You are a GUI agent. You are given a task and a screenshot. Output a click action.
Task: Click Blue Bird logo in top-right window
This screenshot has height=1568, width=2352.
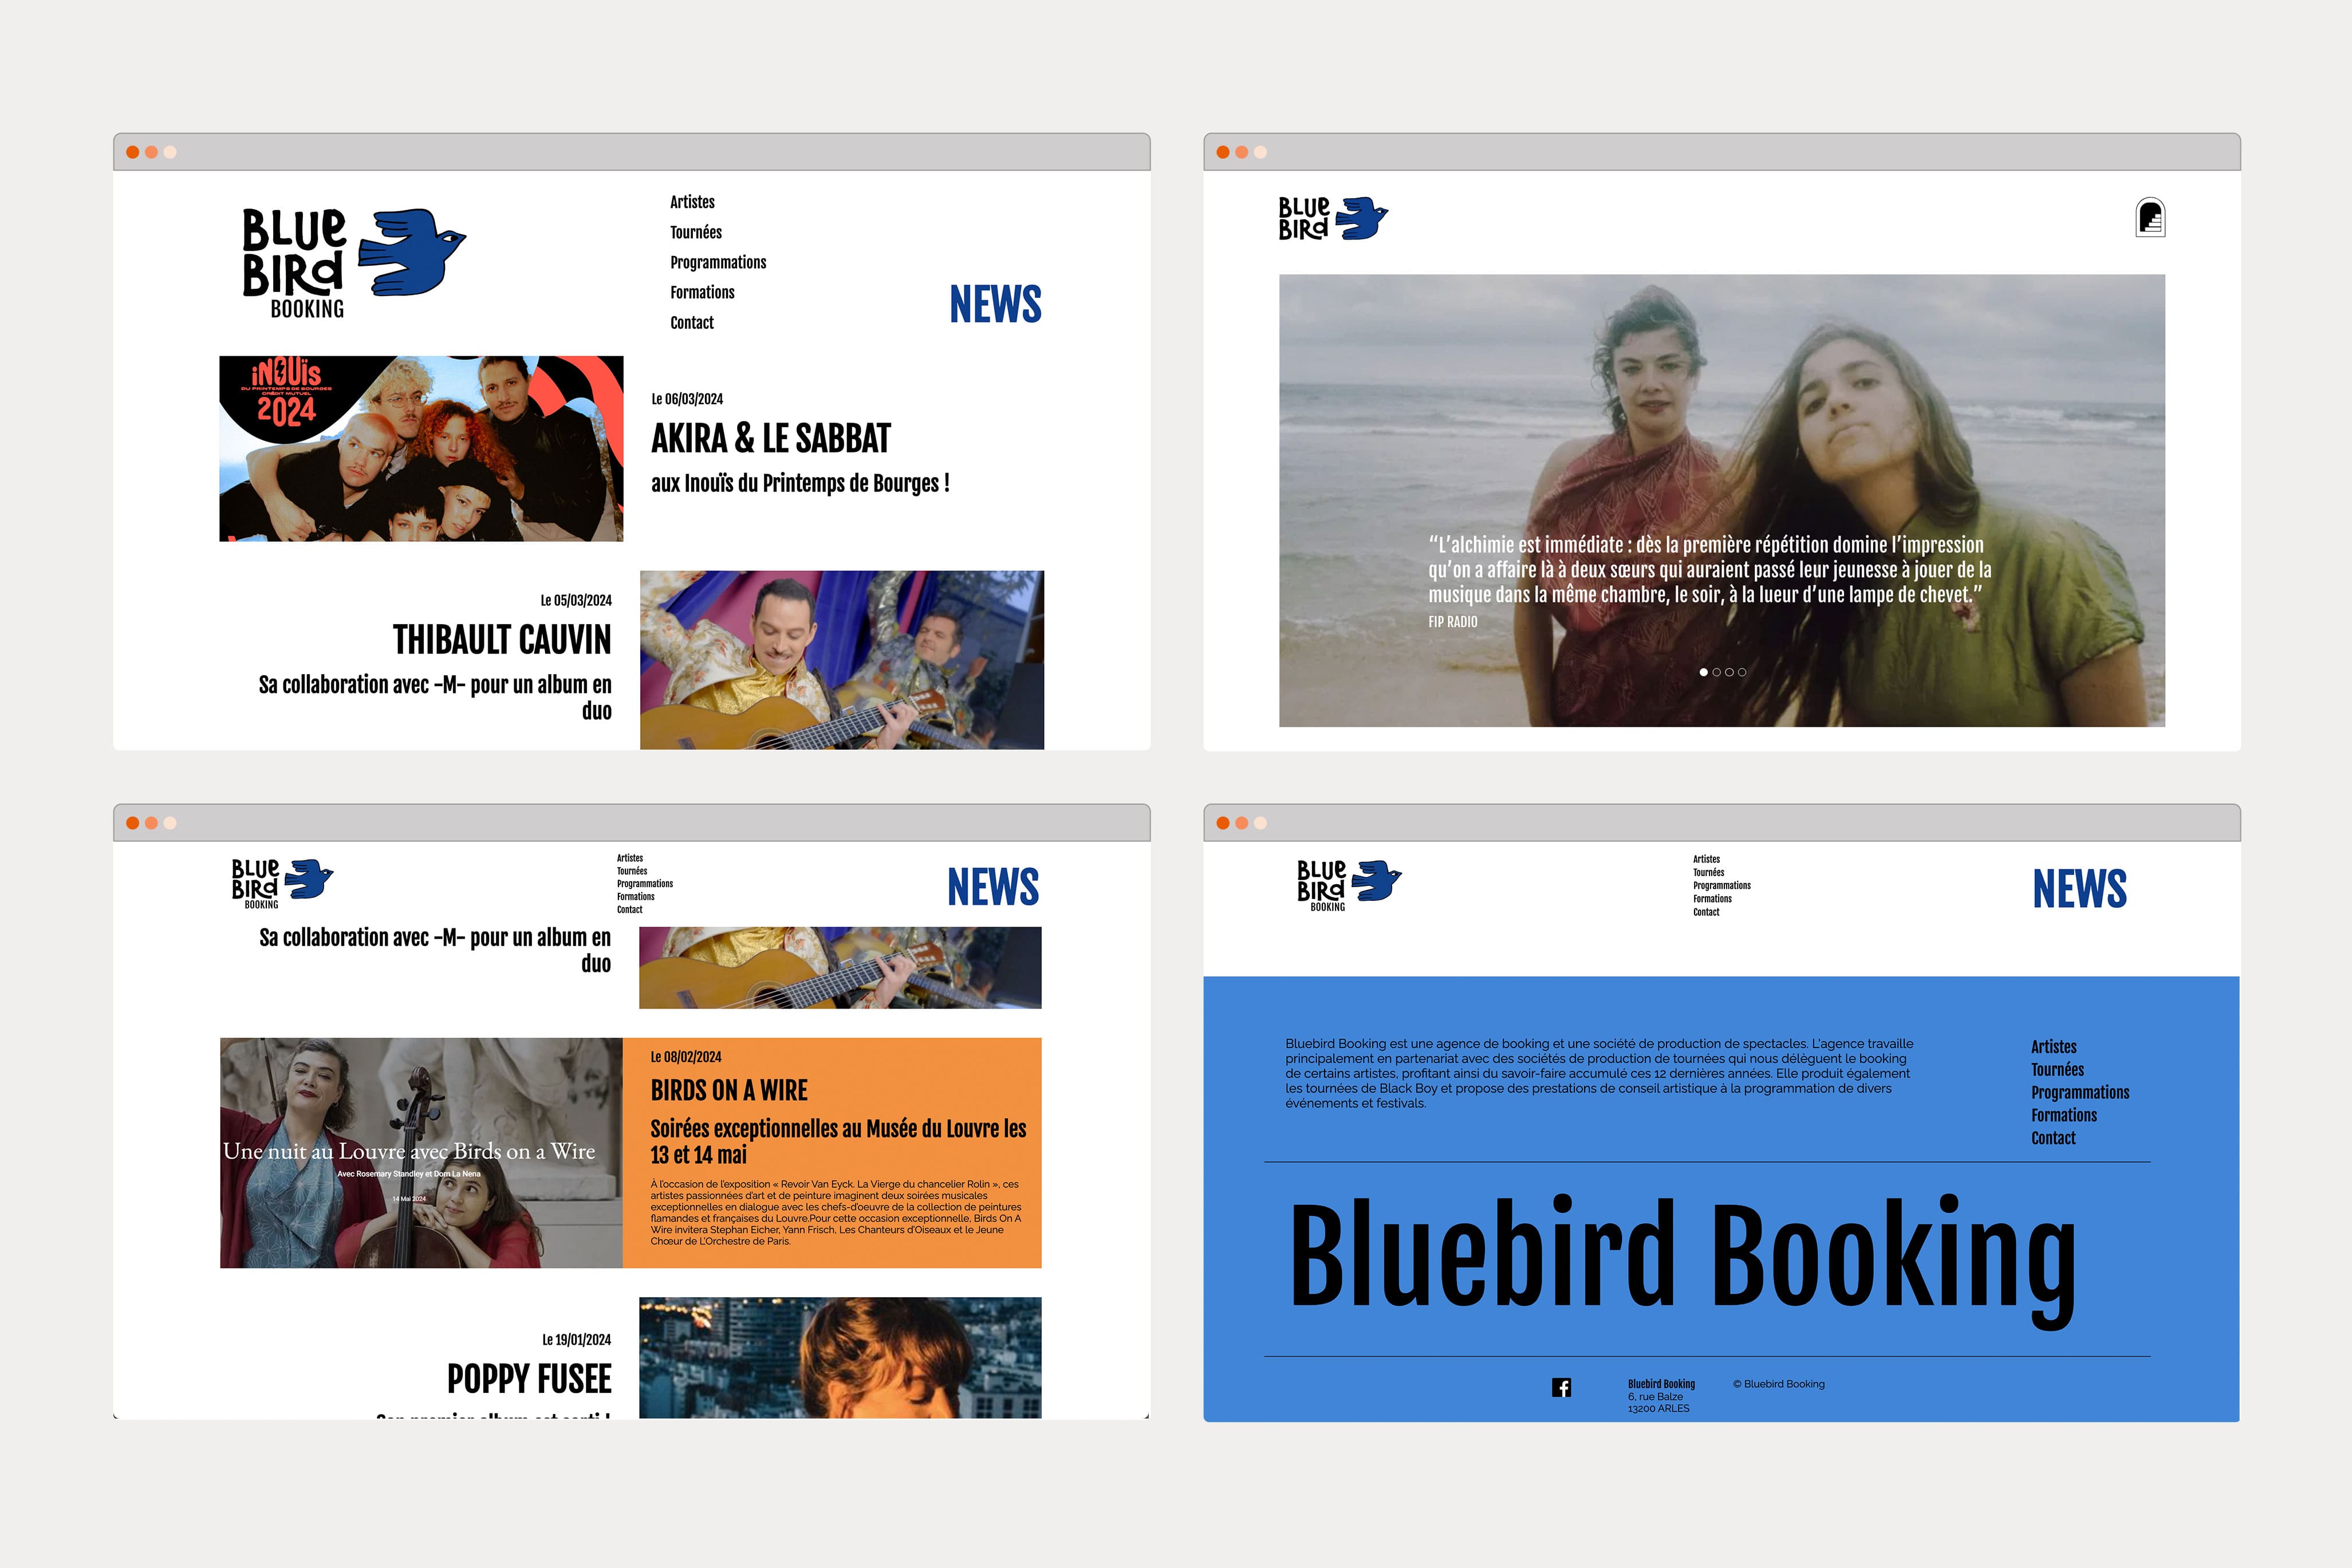click(x=1333, y=218)
